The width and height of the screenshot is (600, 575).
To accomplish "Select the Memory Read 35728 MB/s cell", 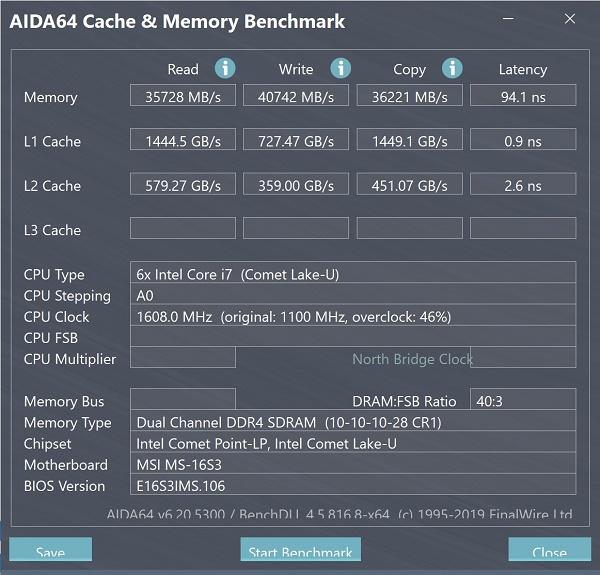I will click(183, 95).
